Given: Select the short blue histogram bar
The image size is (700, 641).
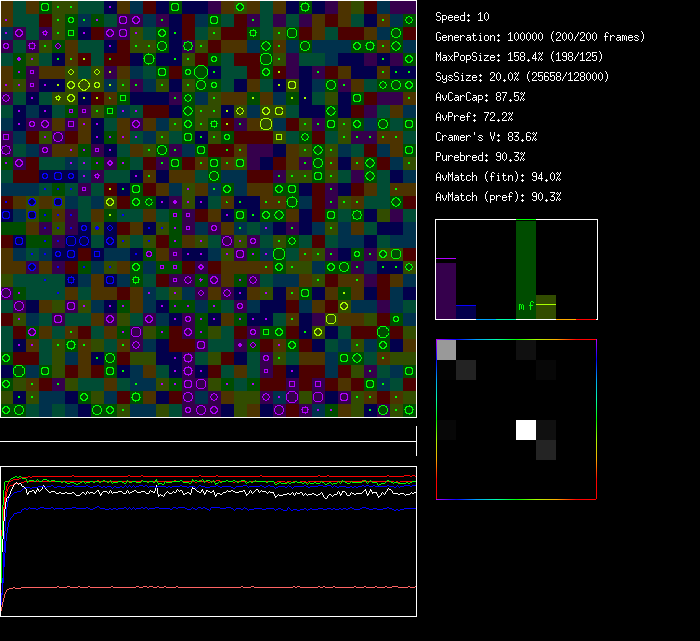Looking at the screenshot, I should click(x=466, y=312).
